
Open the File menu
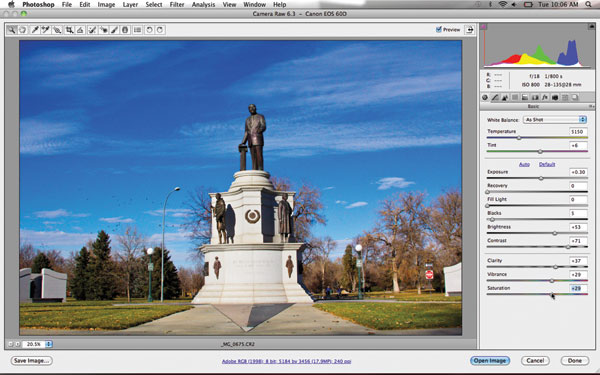[x=67, y=5]
